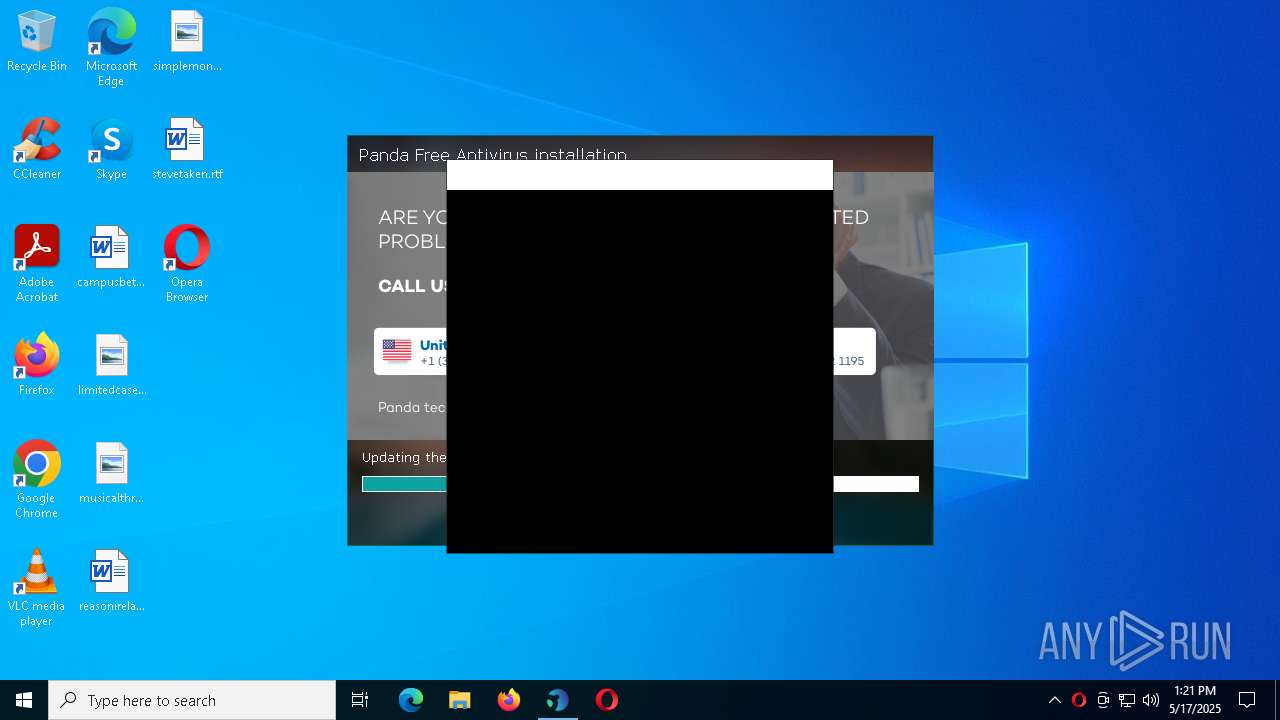This screenshot has width=1280, height=720.
Task: Open the volume control tray icon
Action: point(1151,700)
